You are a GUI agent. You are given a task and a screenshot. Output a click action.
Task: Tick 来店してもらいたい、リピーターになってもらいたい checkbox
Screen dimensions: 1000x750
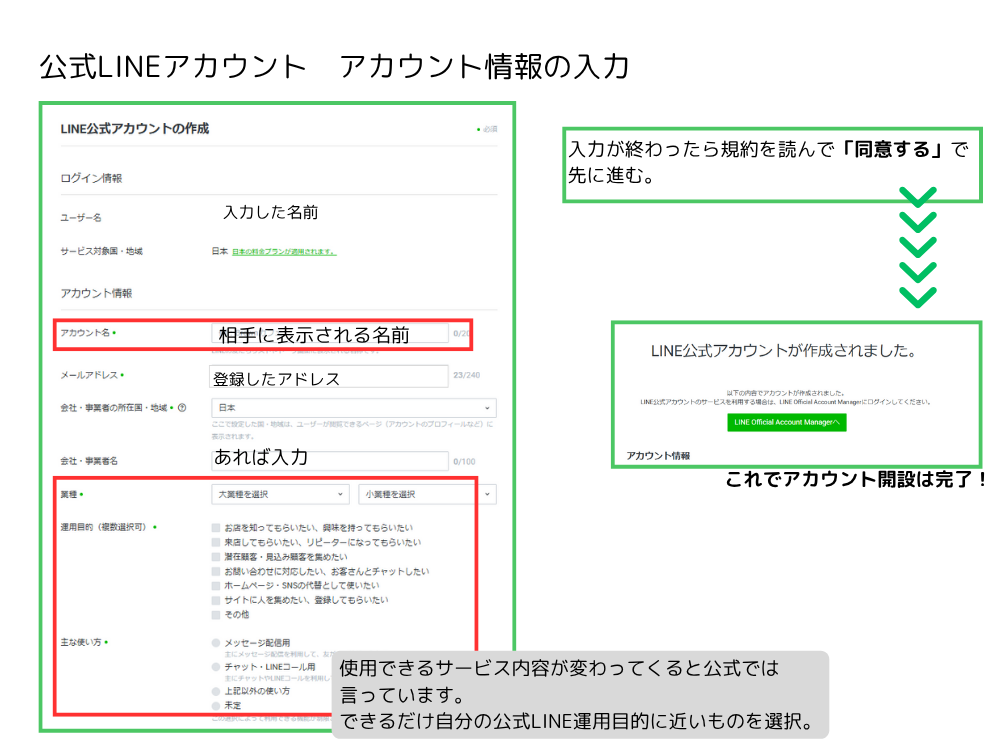(x=216, y=543)
